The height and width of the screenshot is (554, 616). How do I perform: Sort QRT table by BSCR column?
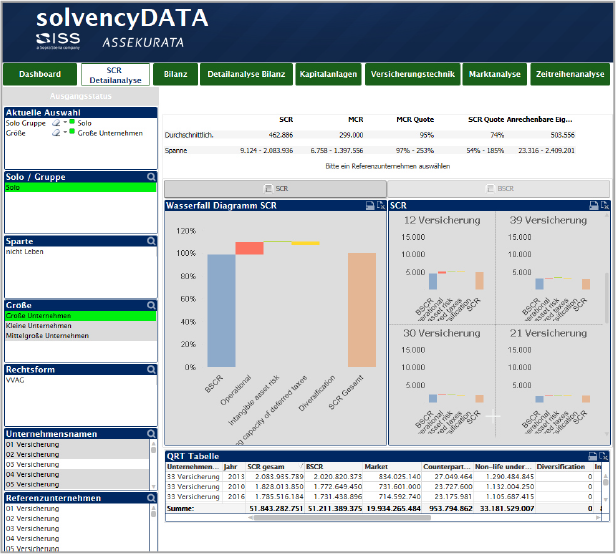click(x=334, y=466)
